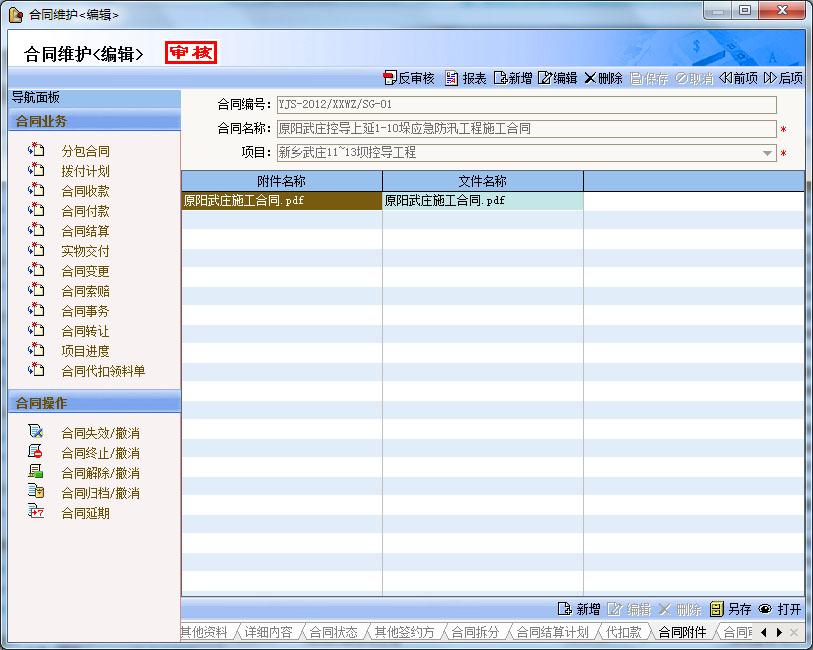The height and width of the screenshot is (650, 813).
Task: Collapse the 合同操作 section header
Action: coord(94,402)
